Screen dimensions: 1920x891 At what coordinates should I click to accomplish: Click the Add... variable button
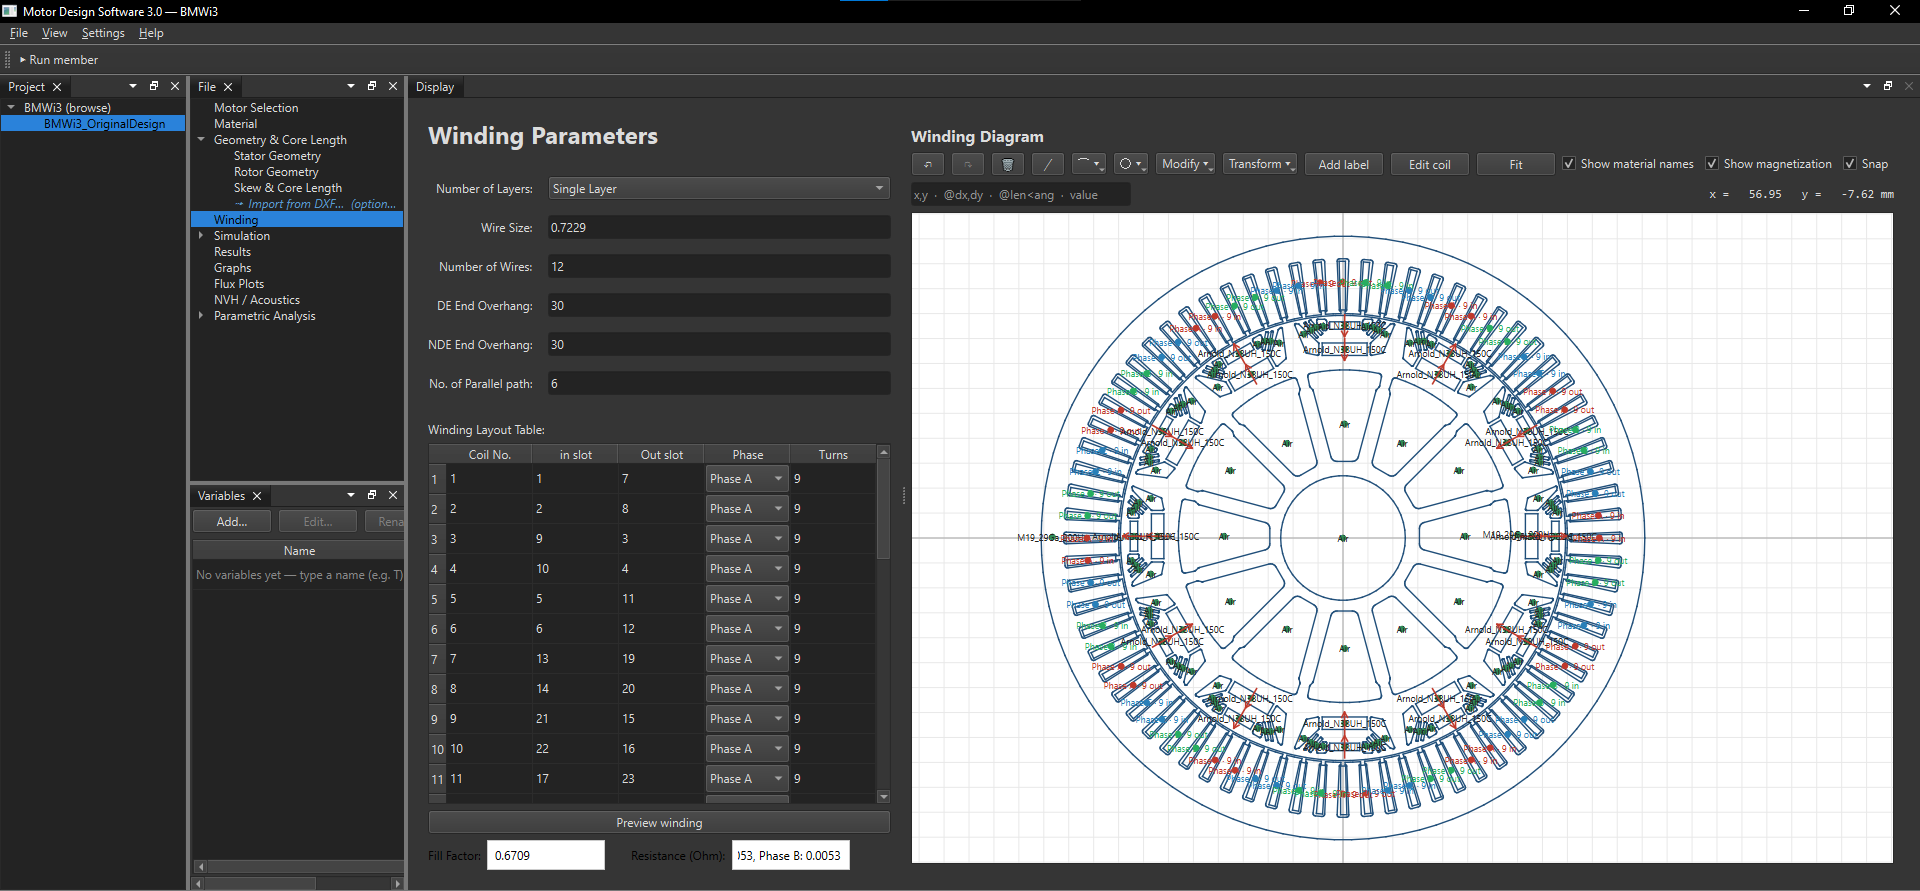pos(232,522)
